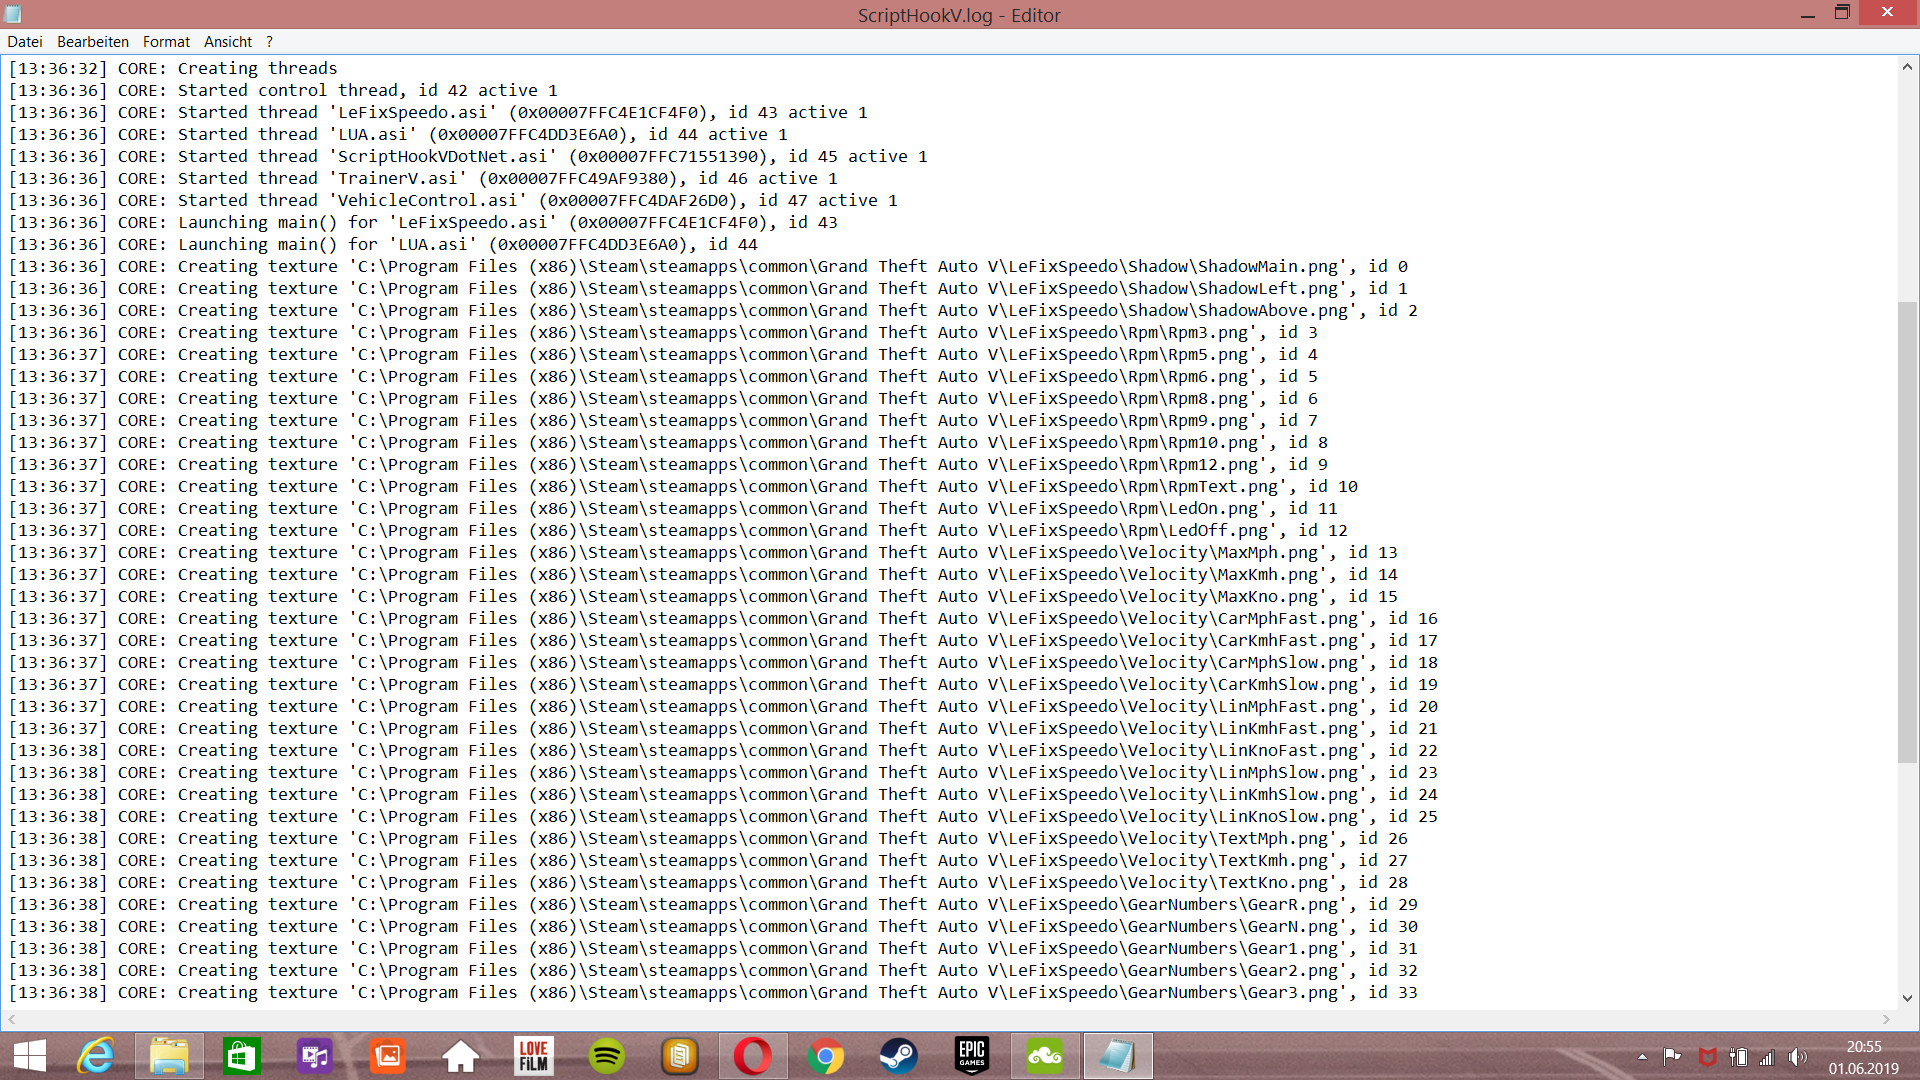The width and height of the screenshot is (1920, 1080).
Task: Open File Explorer from taskbar
Action: click(169, 1056)
